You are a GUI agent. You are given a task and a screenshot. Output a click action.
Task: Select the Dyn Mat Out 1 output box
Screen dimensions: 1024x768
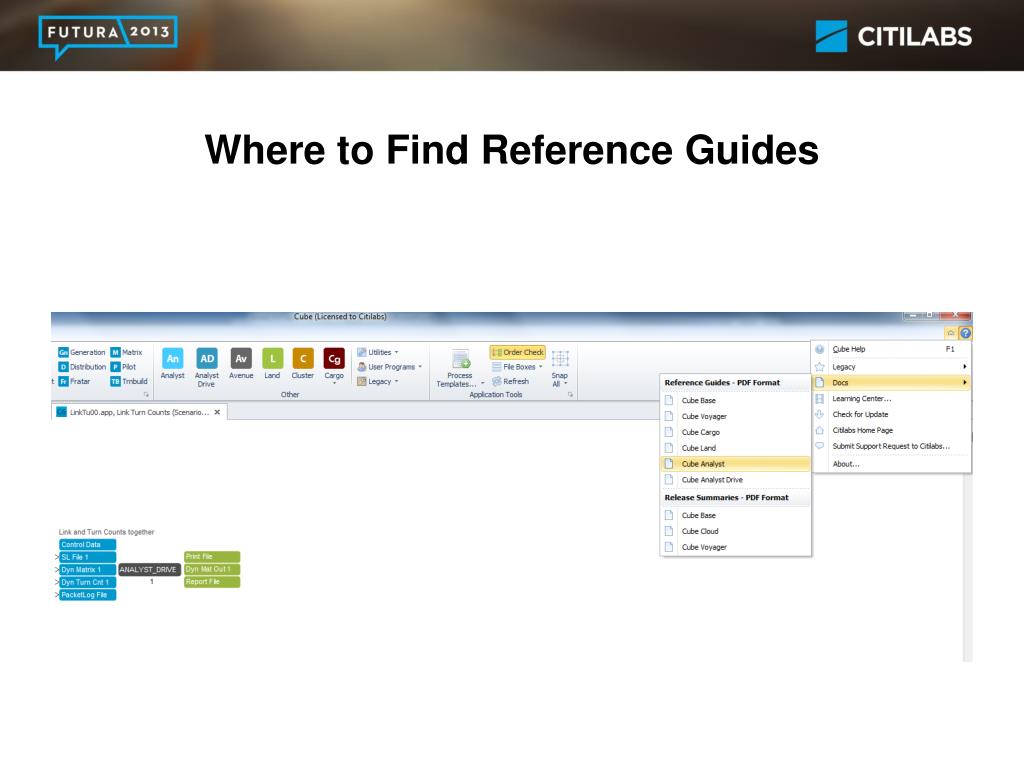point(212,569)
